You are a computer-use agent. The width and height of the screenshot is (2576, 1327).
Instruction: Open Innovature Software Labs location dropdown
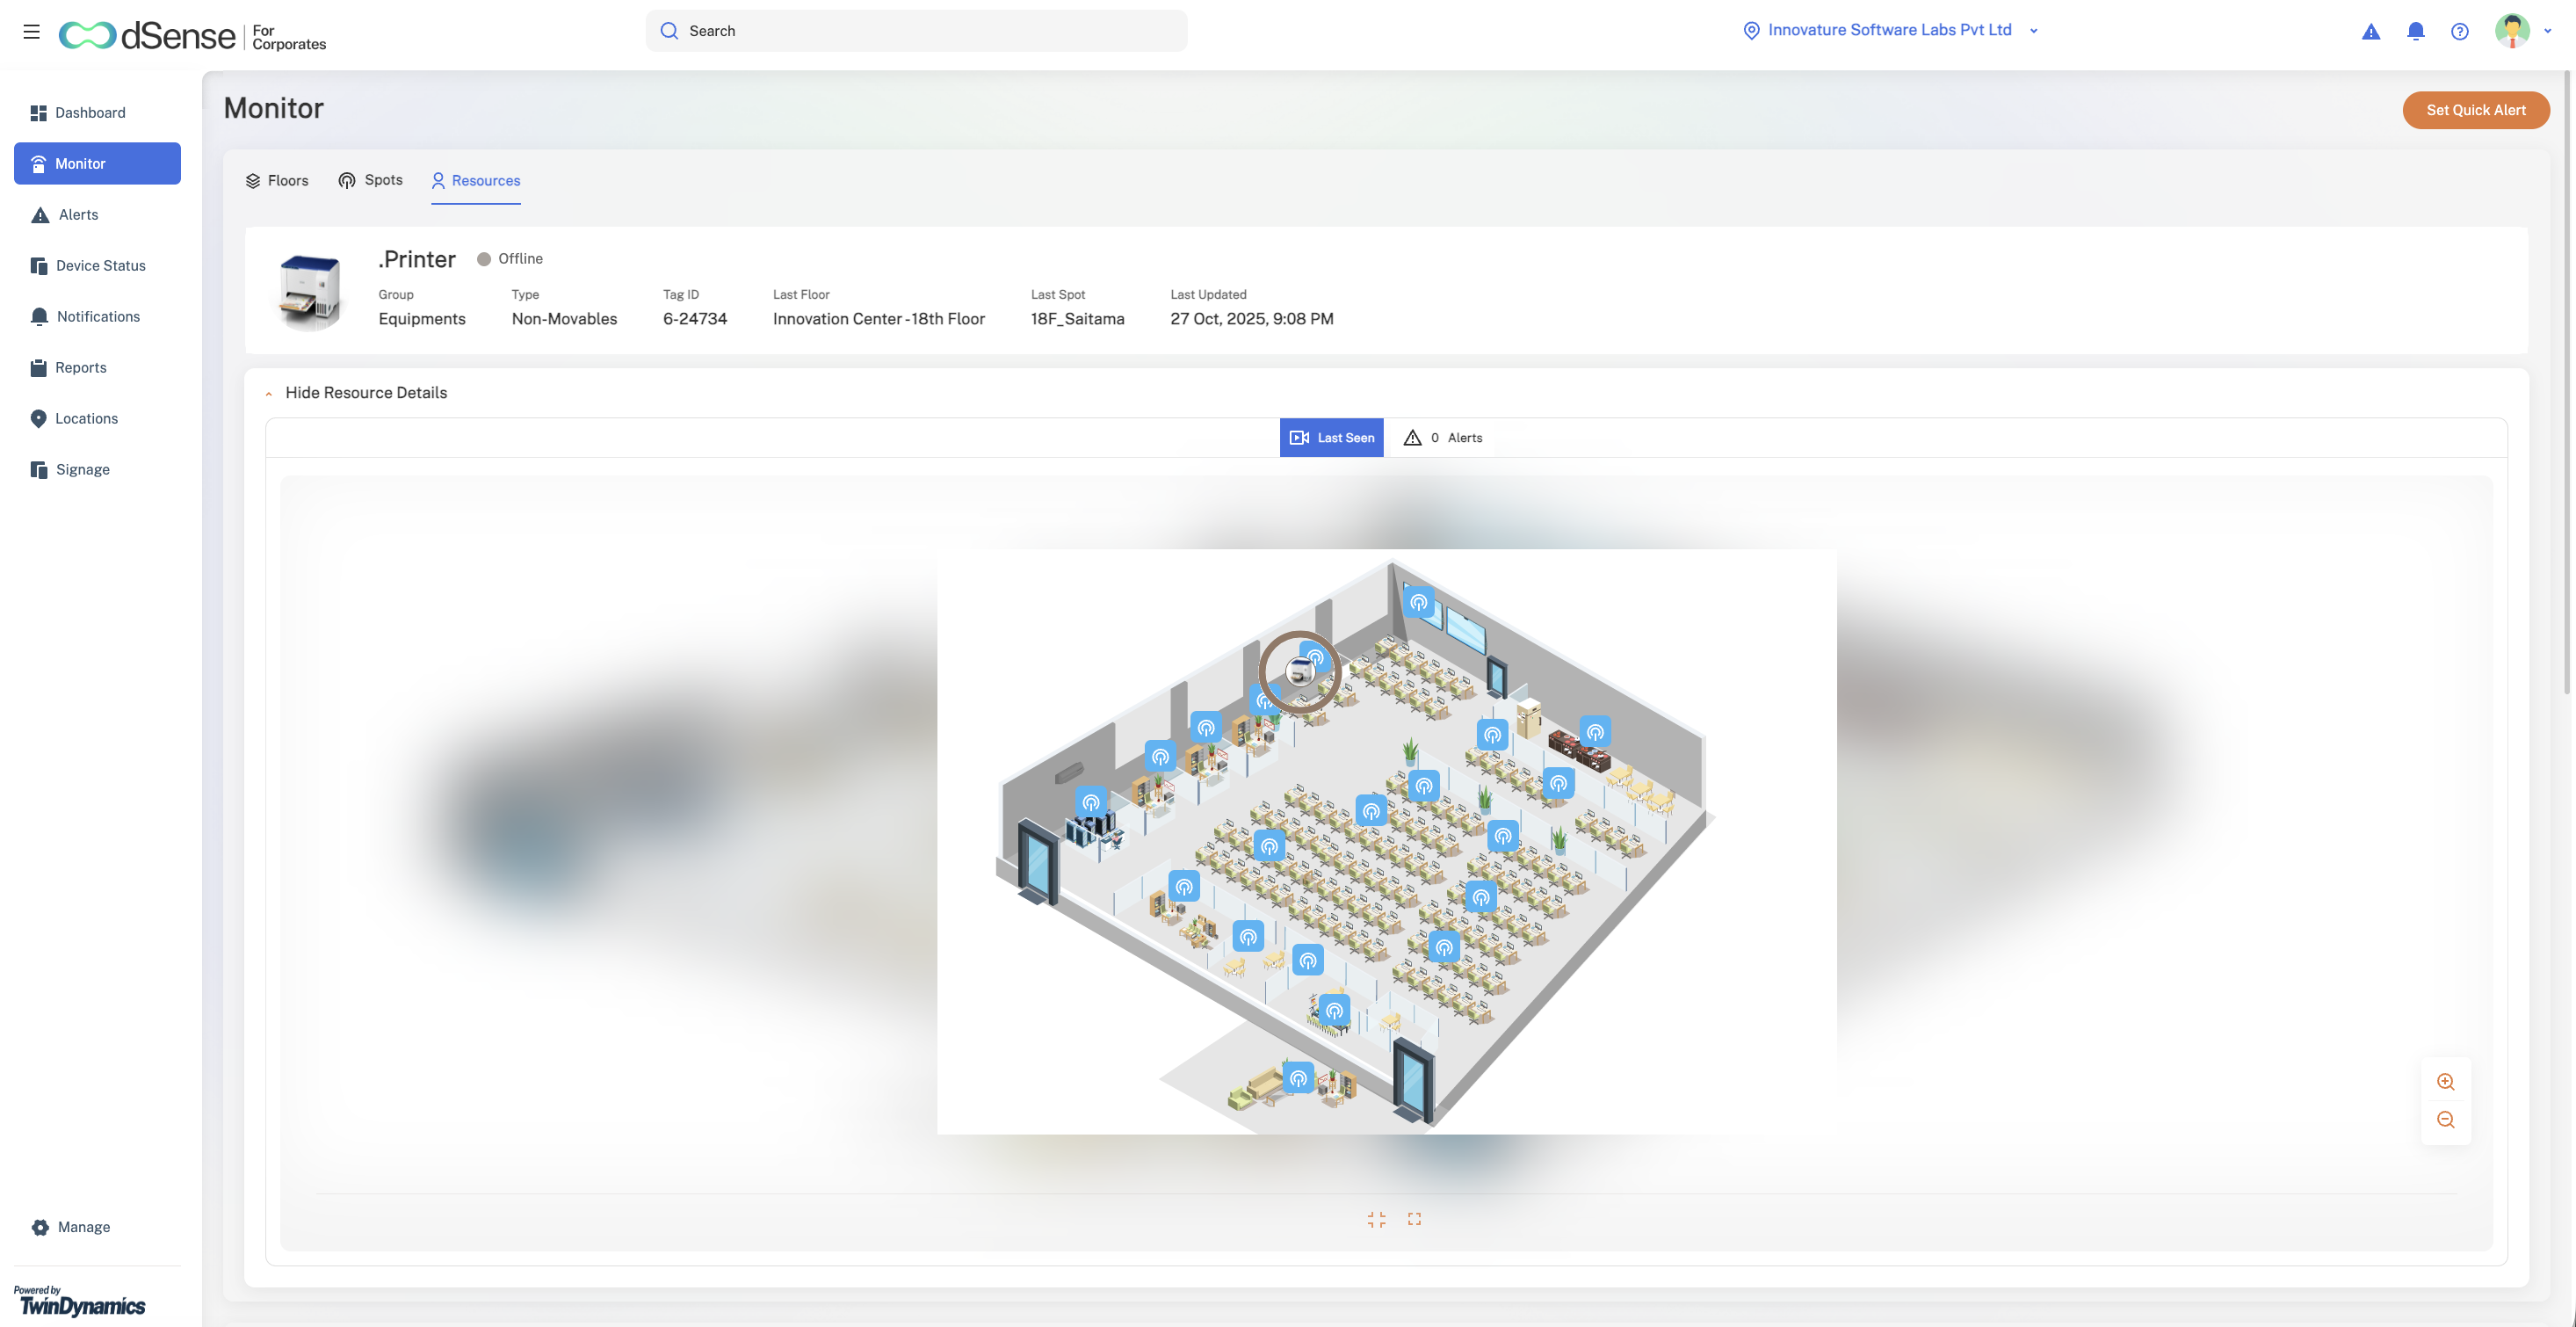pos(1889,30)
